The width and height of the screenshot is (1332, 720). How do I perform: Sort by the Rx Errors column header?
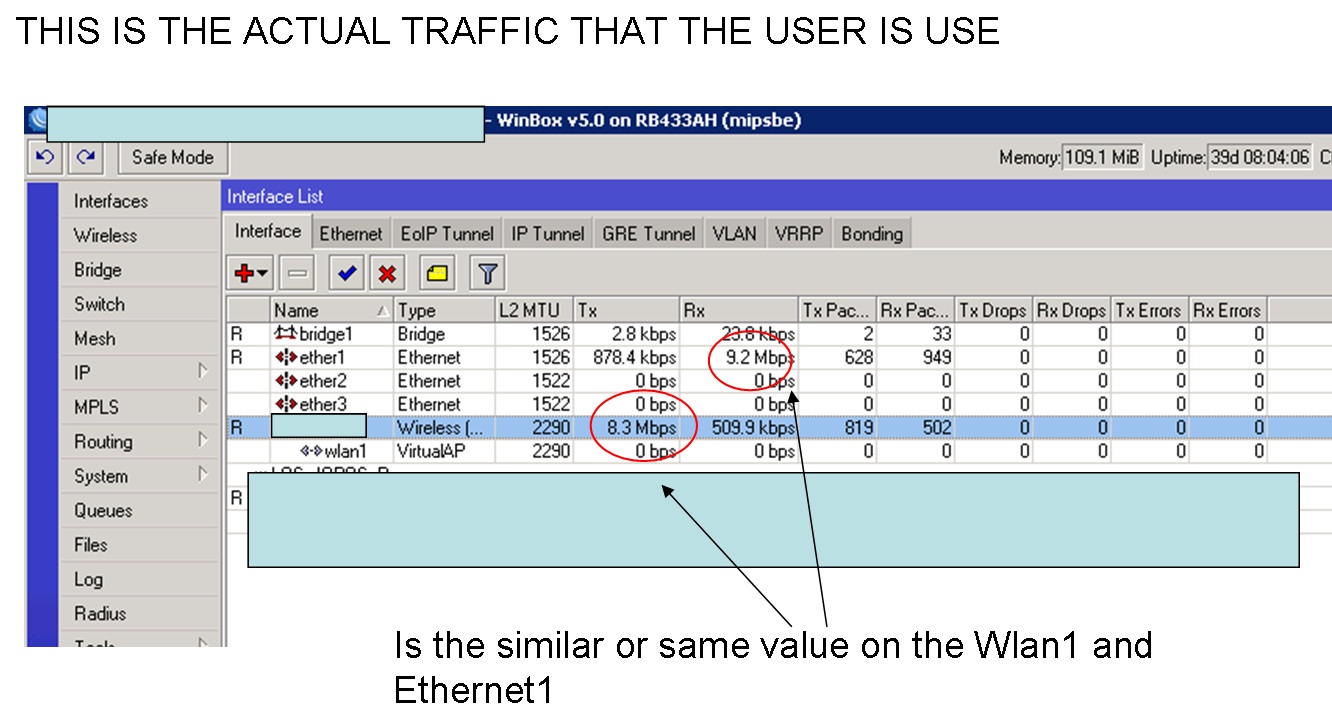point(1228,311)
